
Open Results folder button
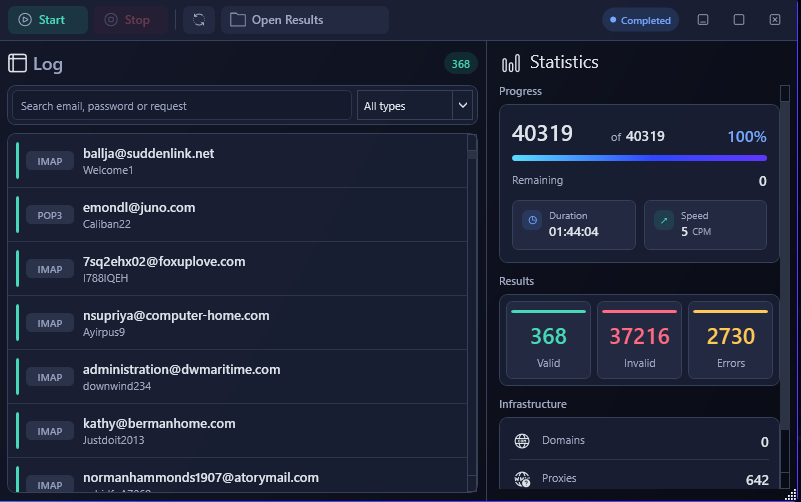[305, 20]
